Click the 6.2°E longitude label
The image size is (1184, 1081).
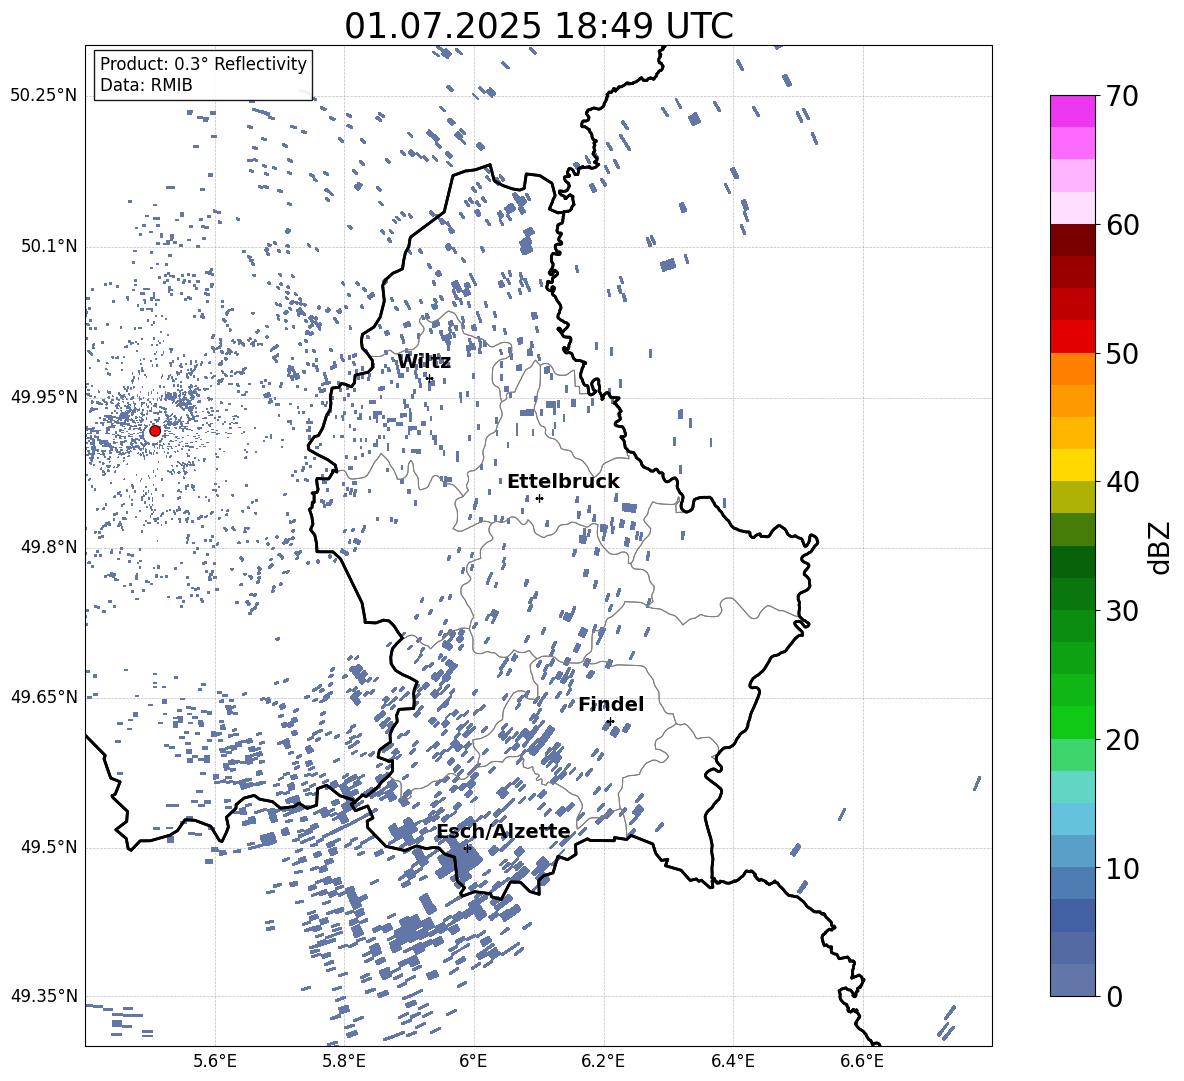(x=603, y=1061)
